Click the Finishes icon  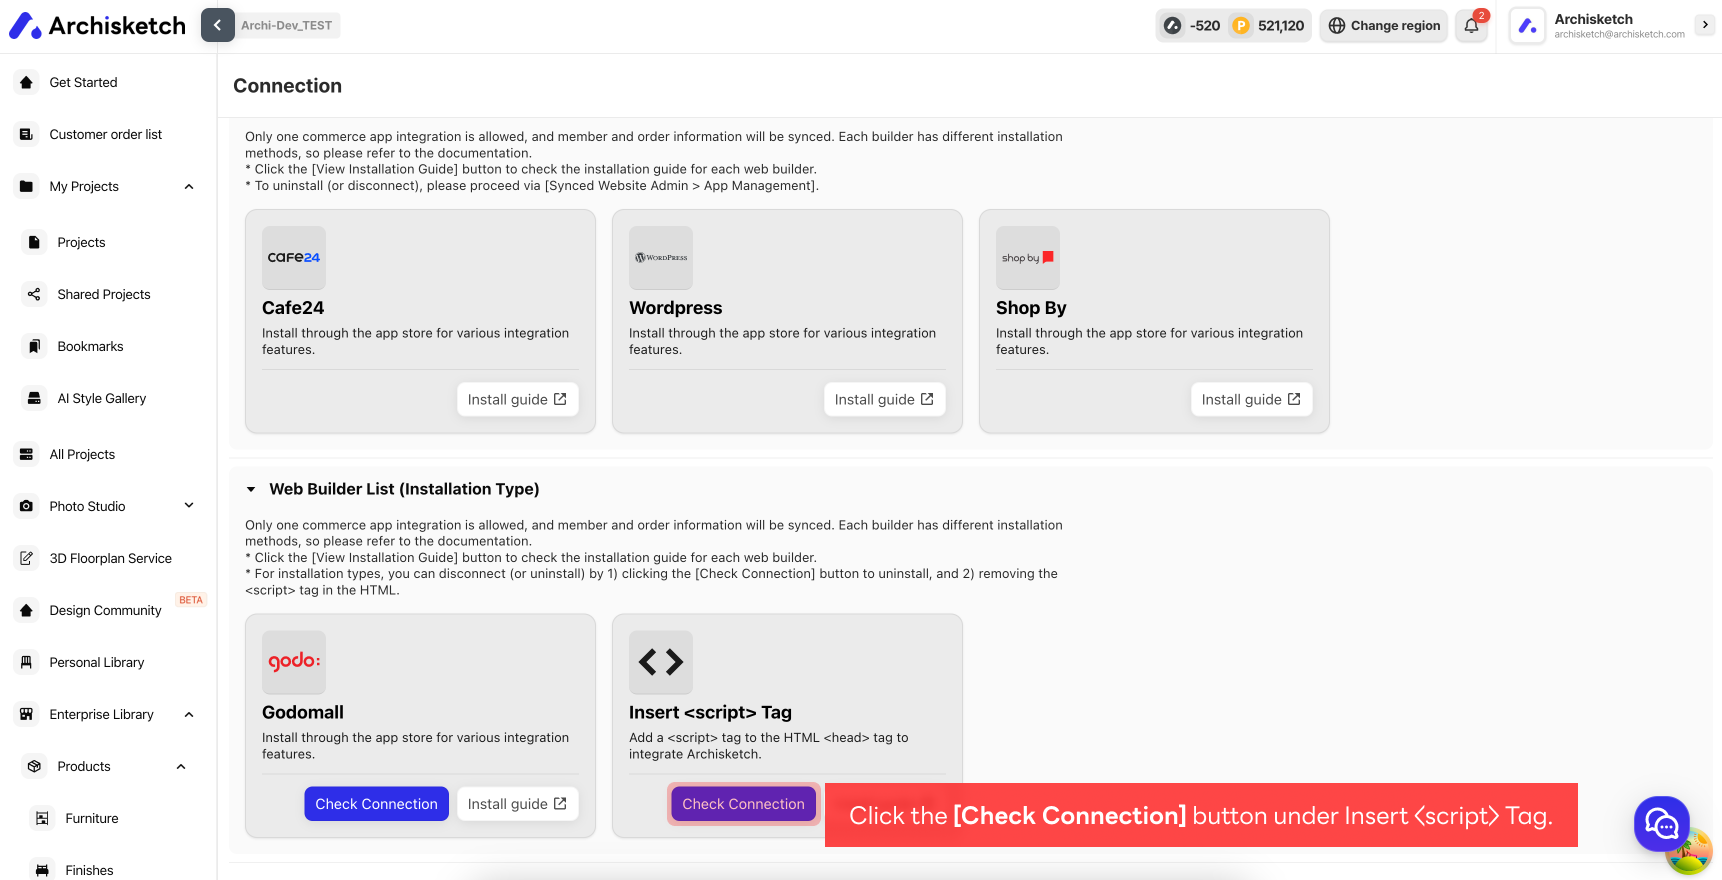[x=42, y=870]
